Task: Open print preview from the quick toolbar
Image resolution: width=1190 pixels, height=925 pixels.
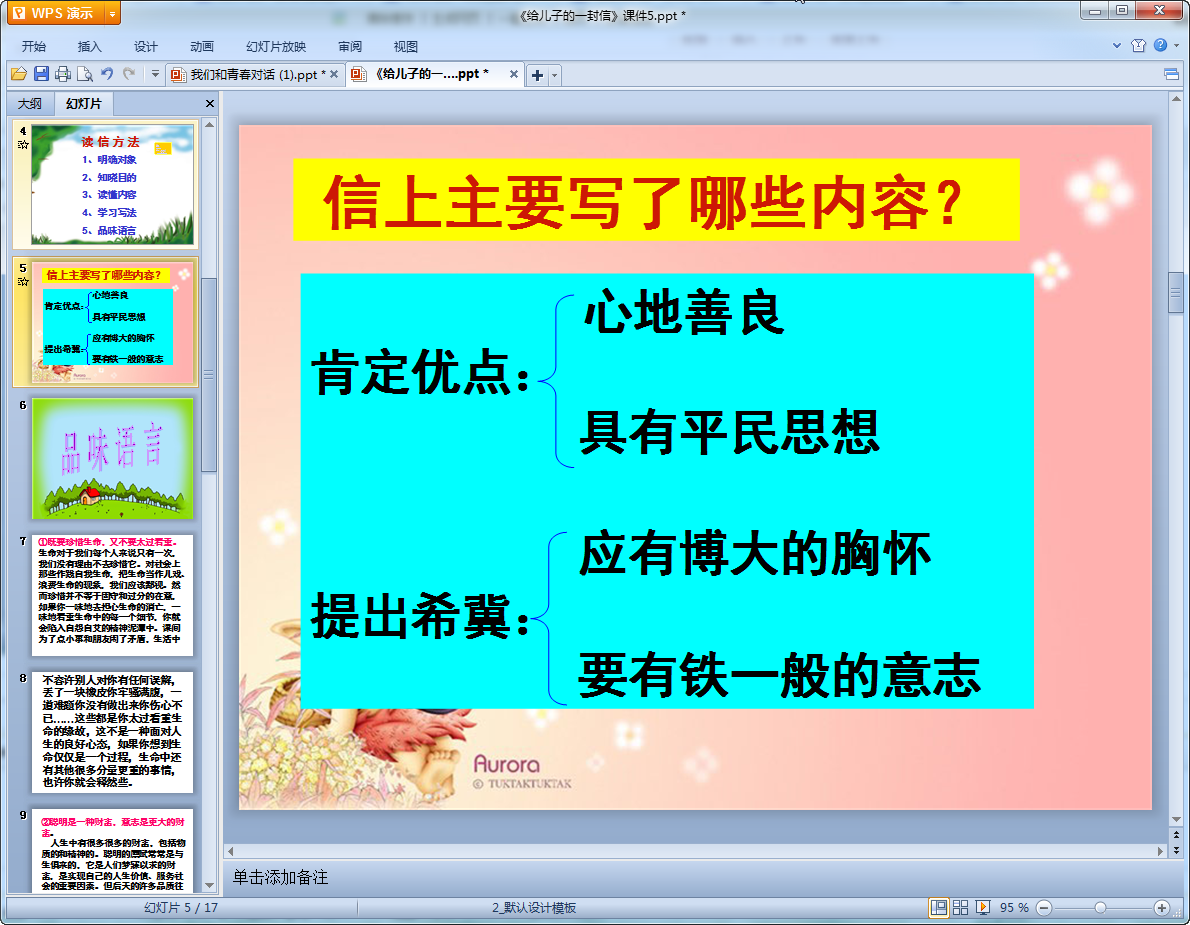Action: [85, 74]
